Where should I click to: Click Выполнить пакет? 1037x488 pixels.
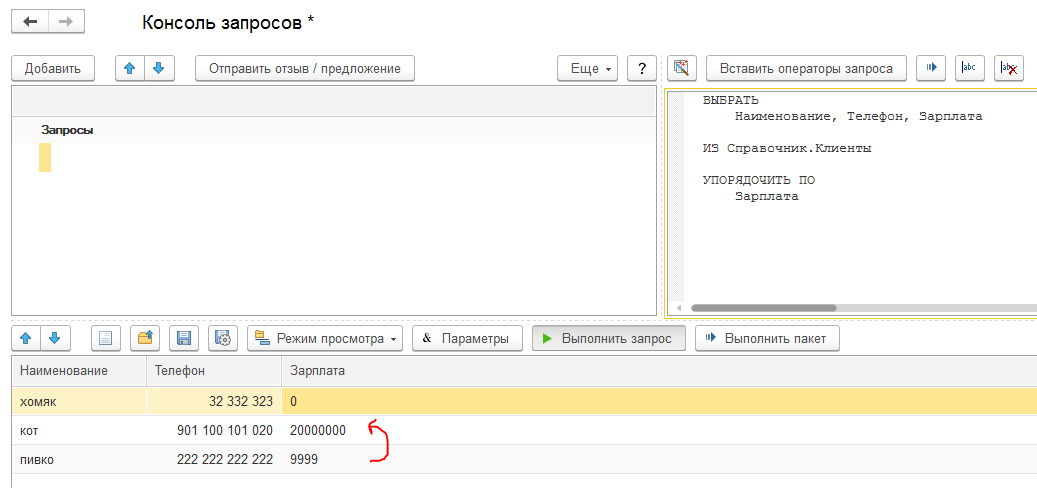tap(767, 339)
